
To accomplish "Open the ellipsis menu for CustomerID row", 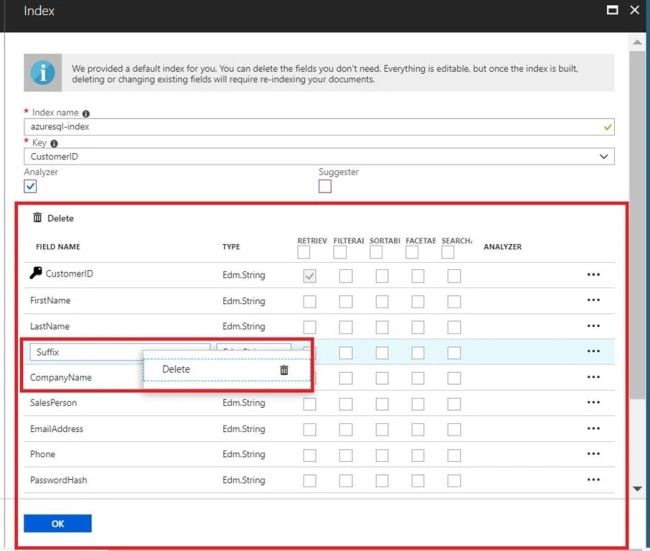I will click(x=593, y=274).
